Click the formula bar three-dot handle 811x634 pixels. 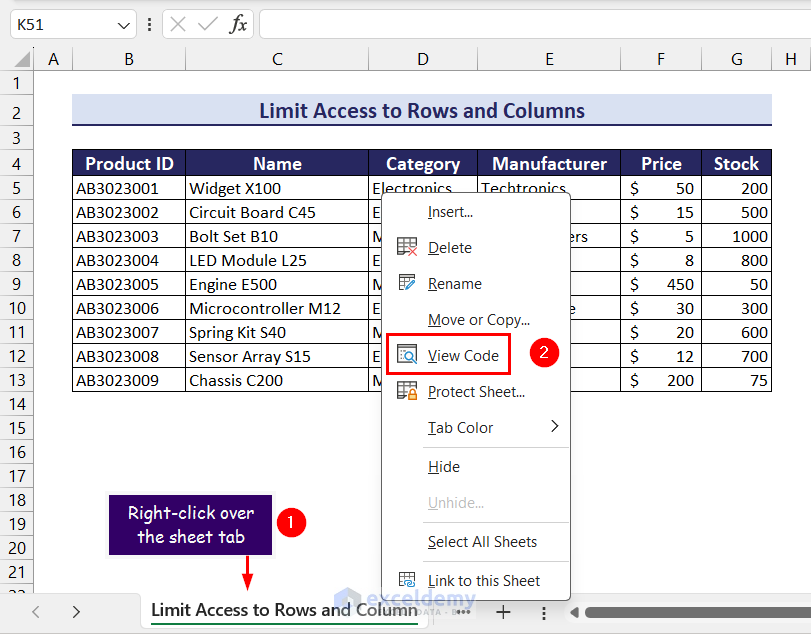(x=149, y=24)
